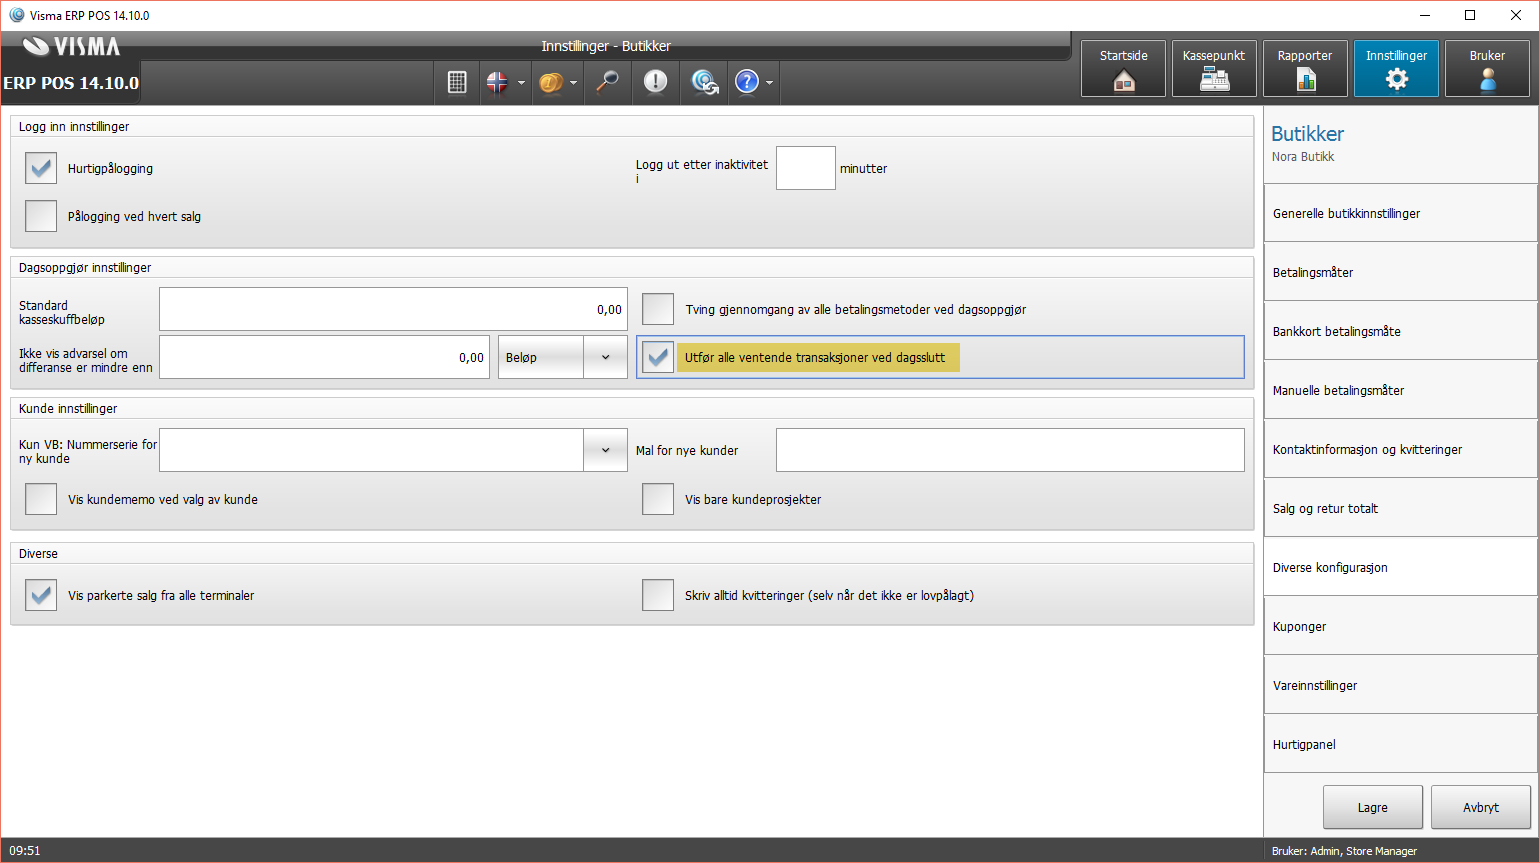Go to the Startside tab
Image resolution: width=1540 pixels, height=863 pixels.
point(1123,68)
